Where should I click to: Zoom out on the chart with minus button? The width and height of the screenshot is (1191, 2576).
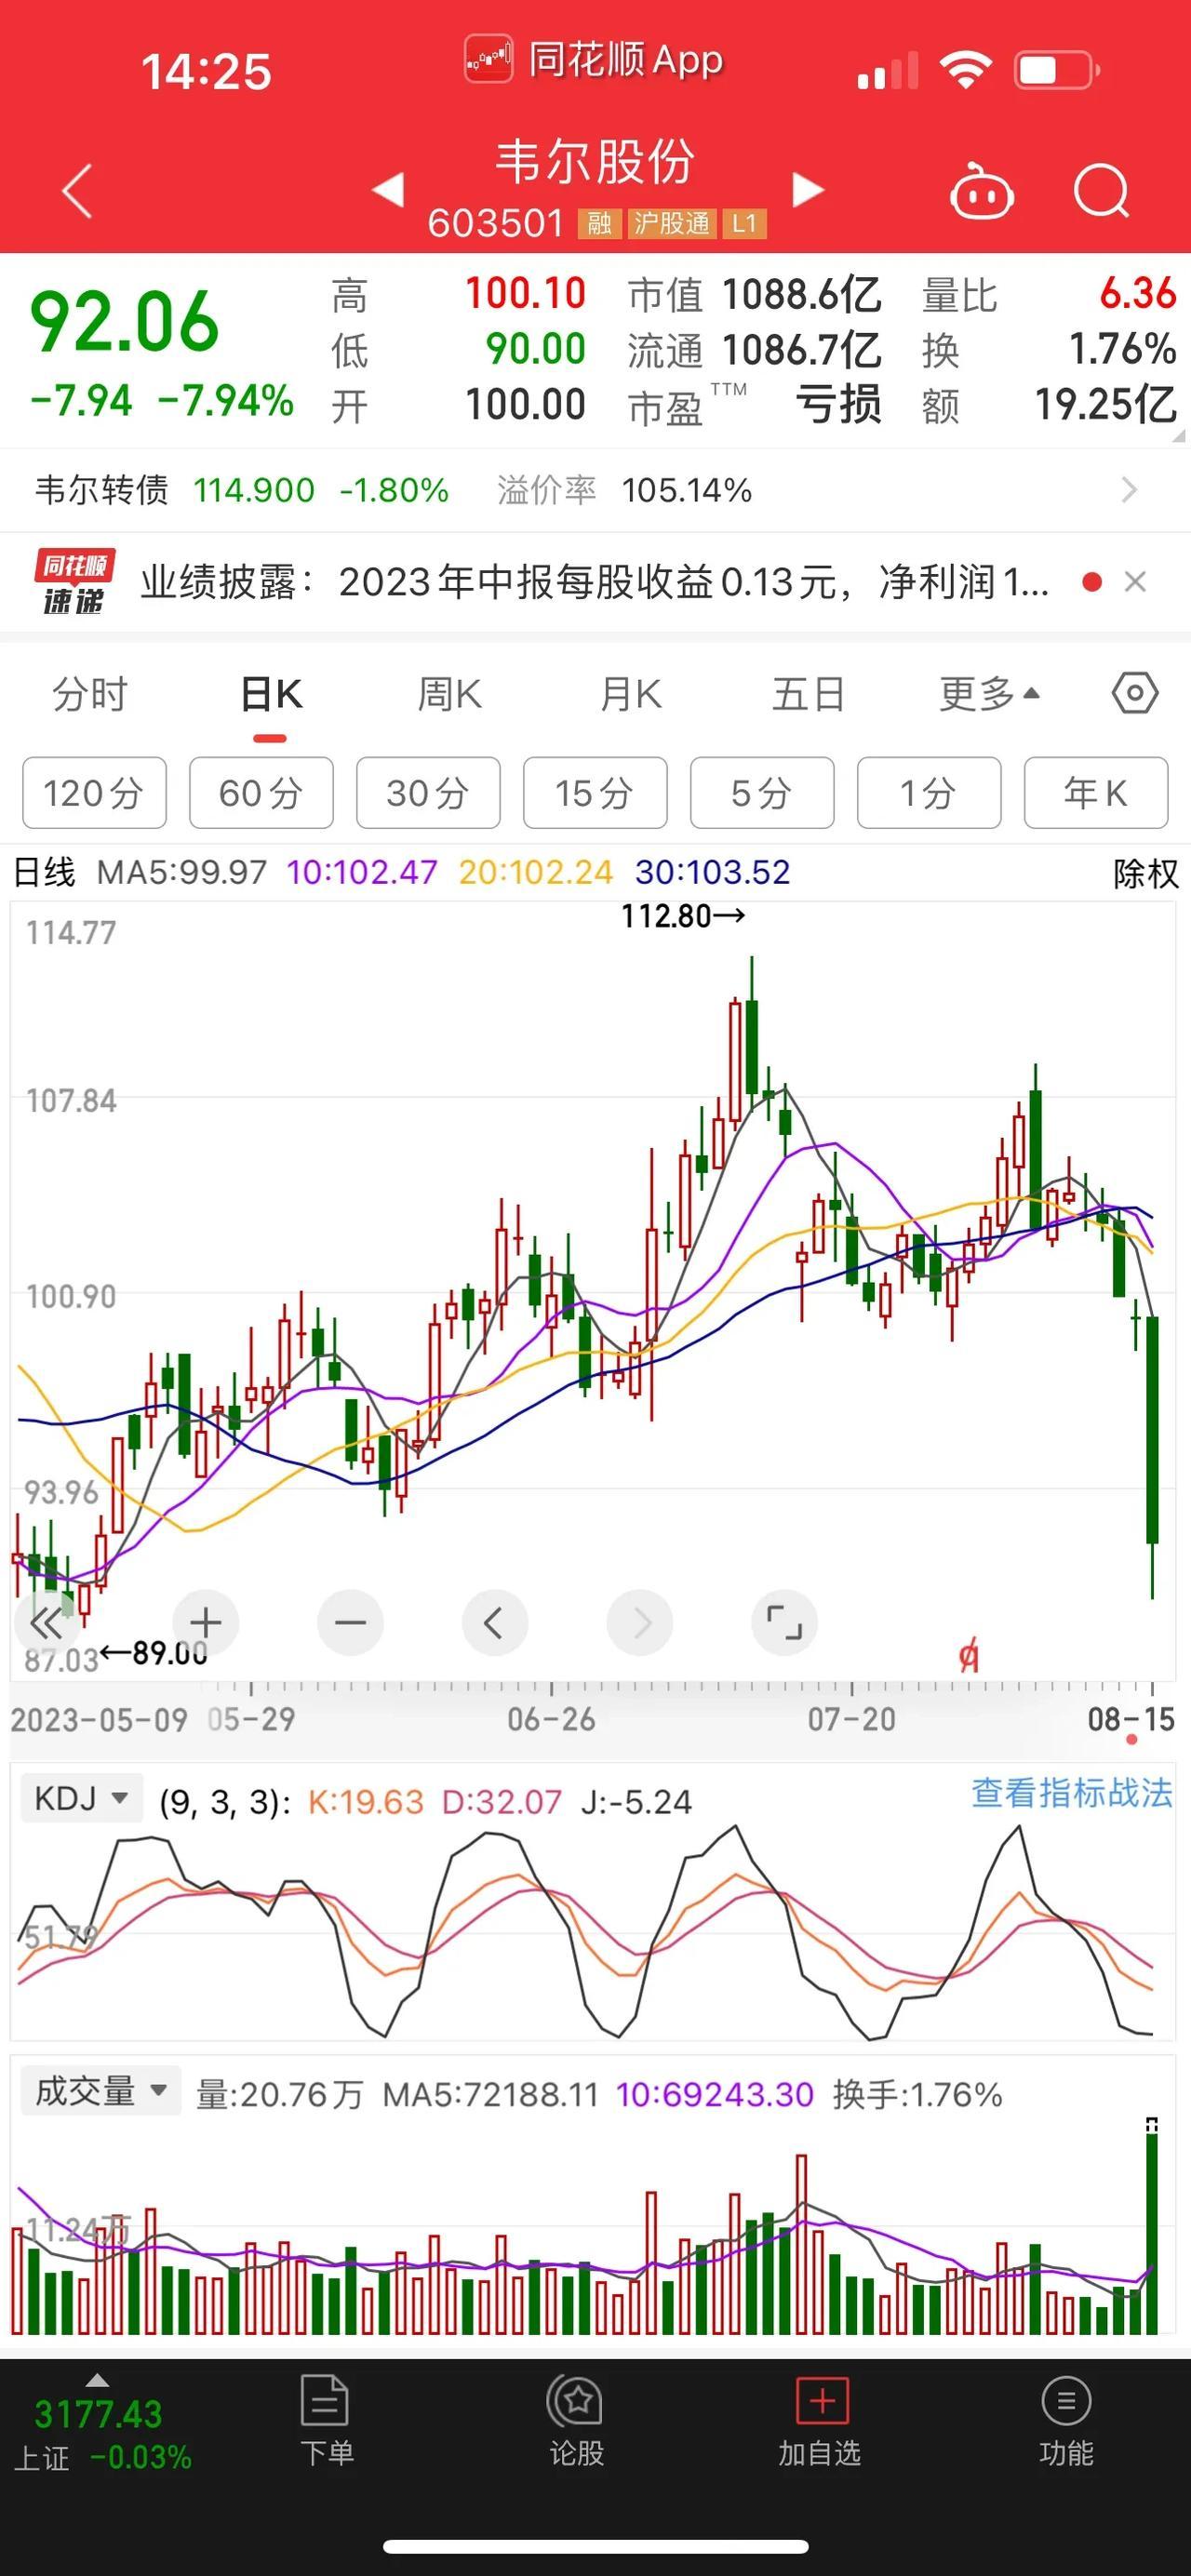pyautogui.click(x=350, y=1622)
